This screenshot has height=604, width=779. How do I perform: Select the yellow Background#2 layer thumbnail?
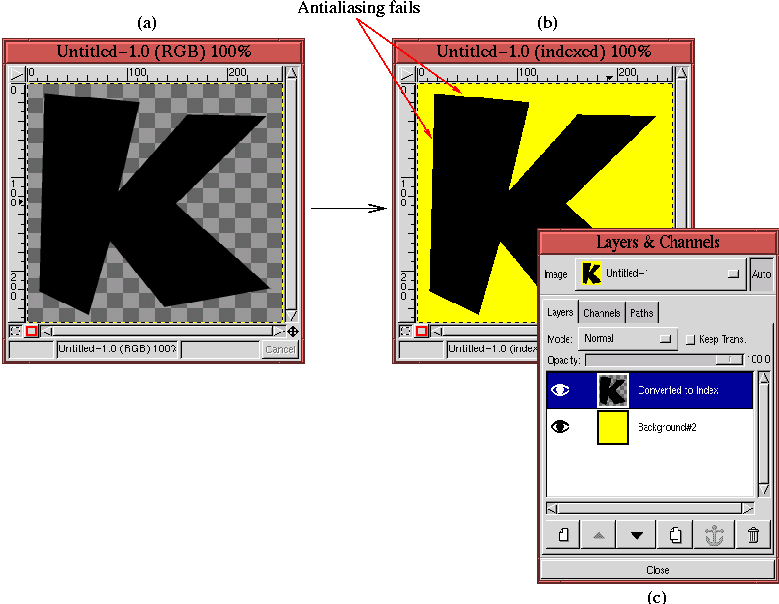click(x=612, y=427)
